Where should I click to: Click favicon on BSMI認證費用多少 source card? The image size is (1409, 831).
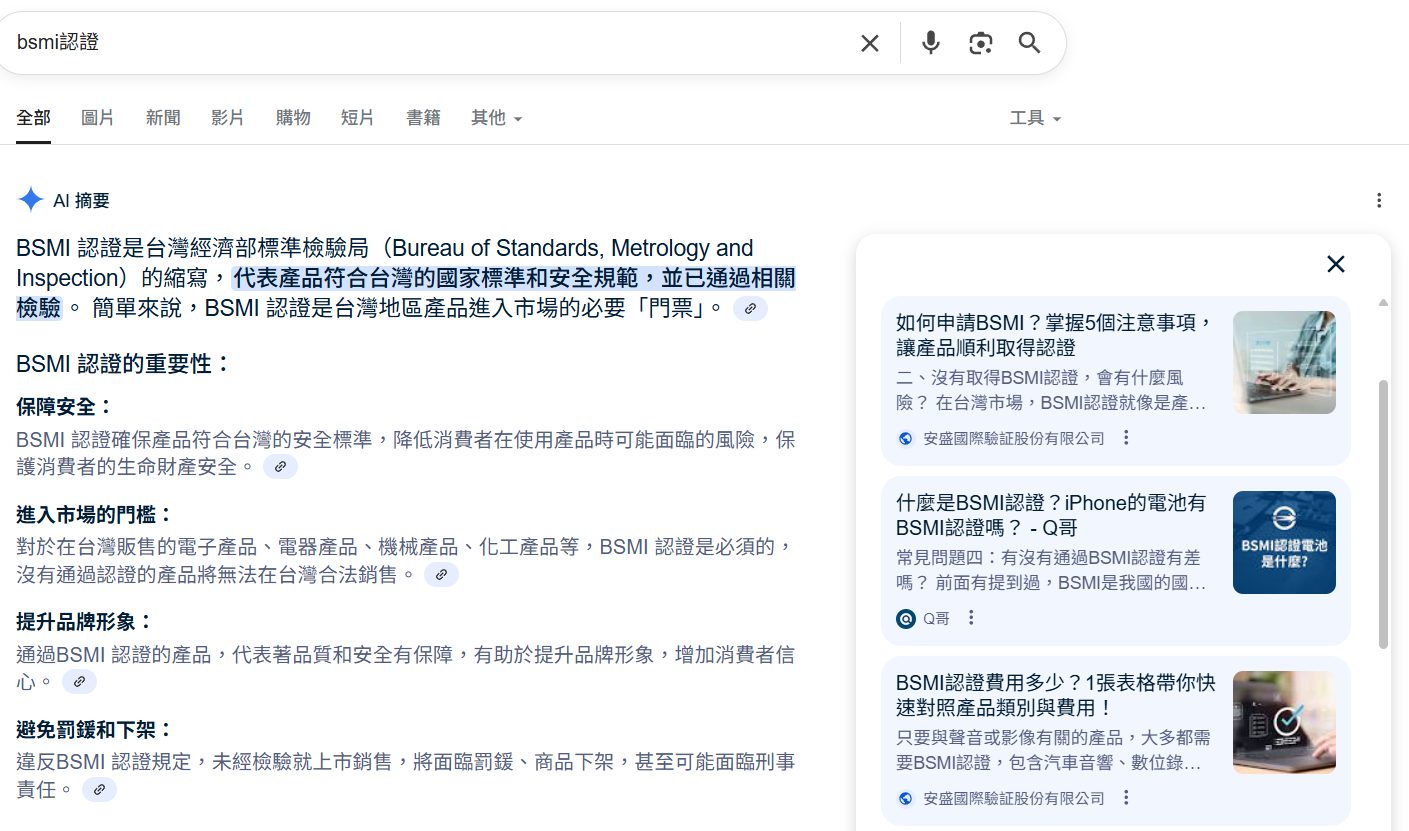(906, 798)
